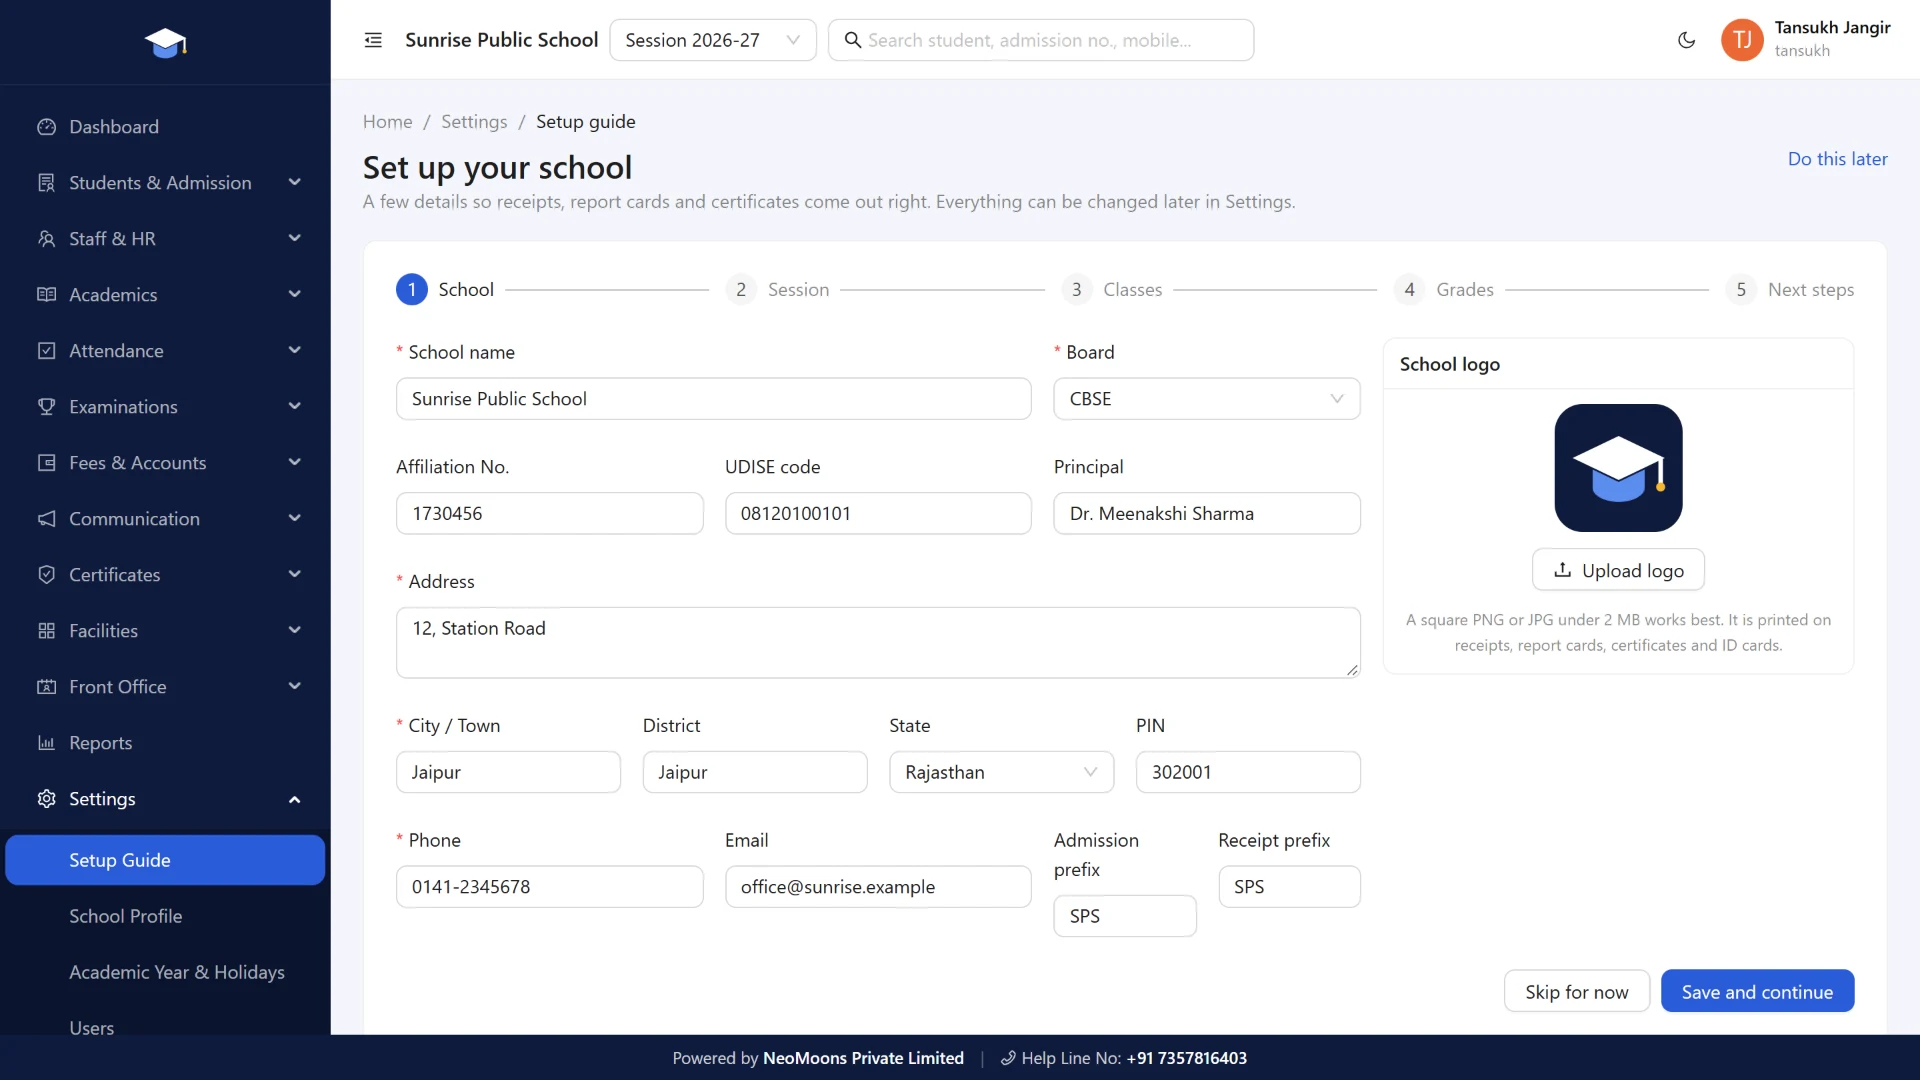Click the Staff & HR person icon
Image resolution: width=1920 pixels, height=1080 pixels.
[46, 239]
